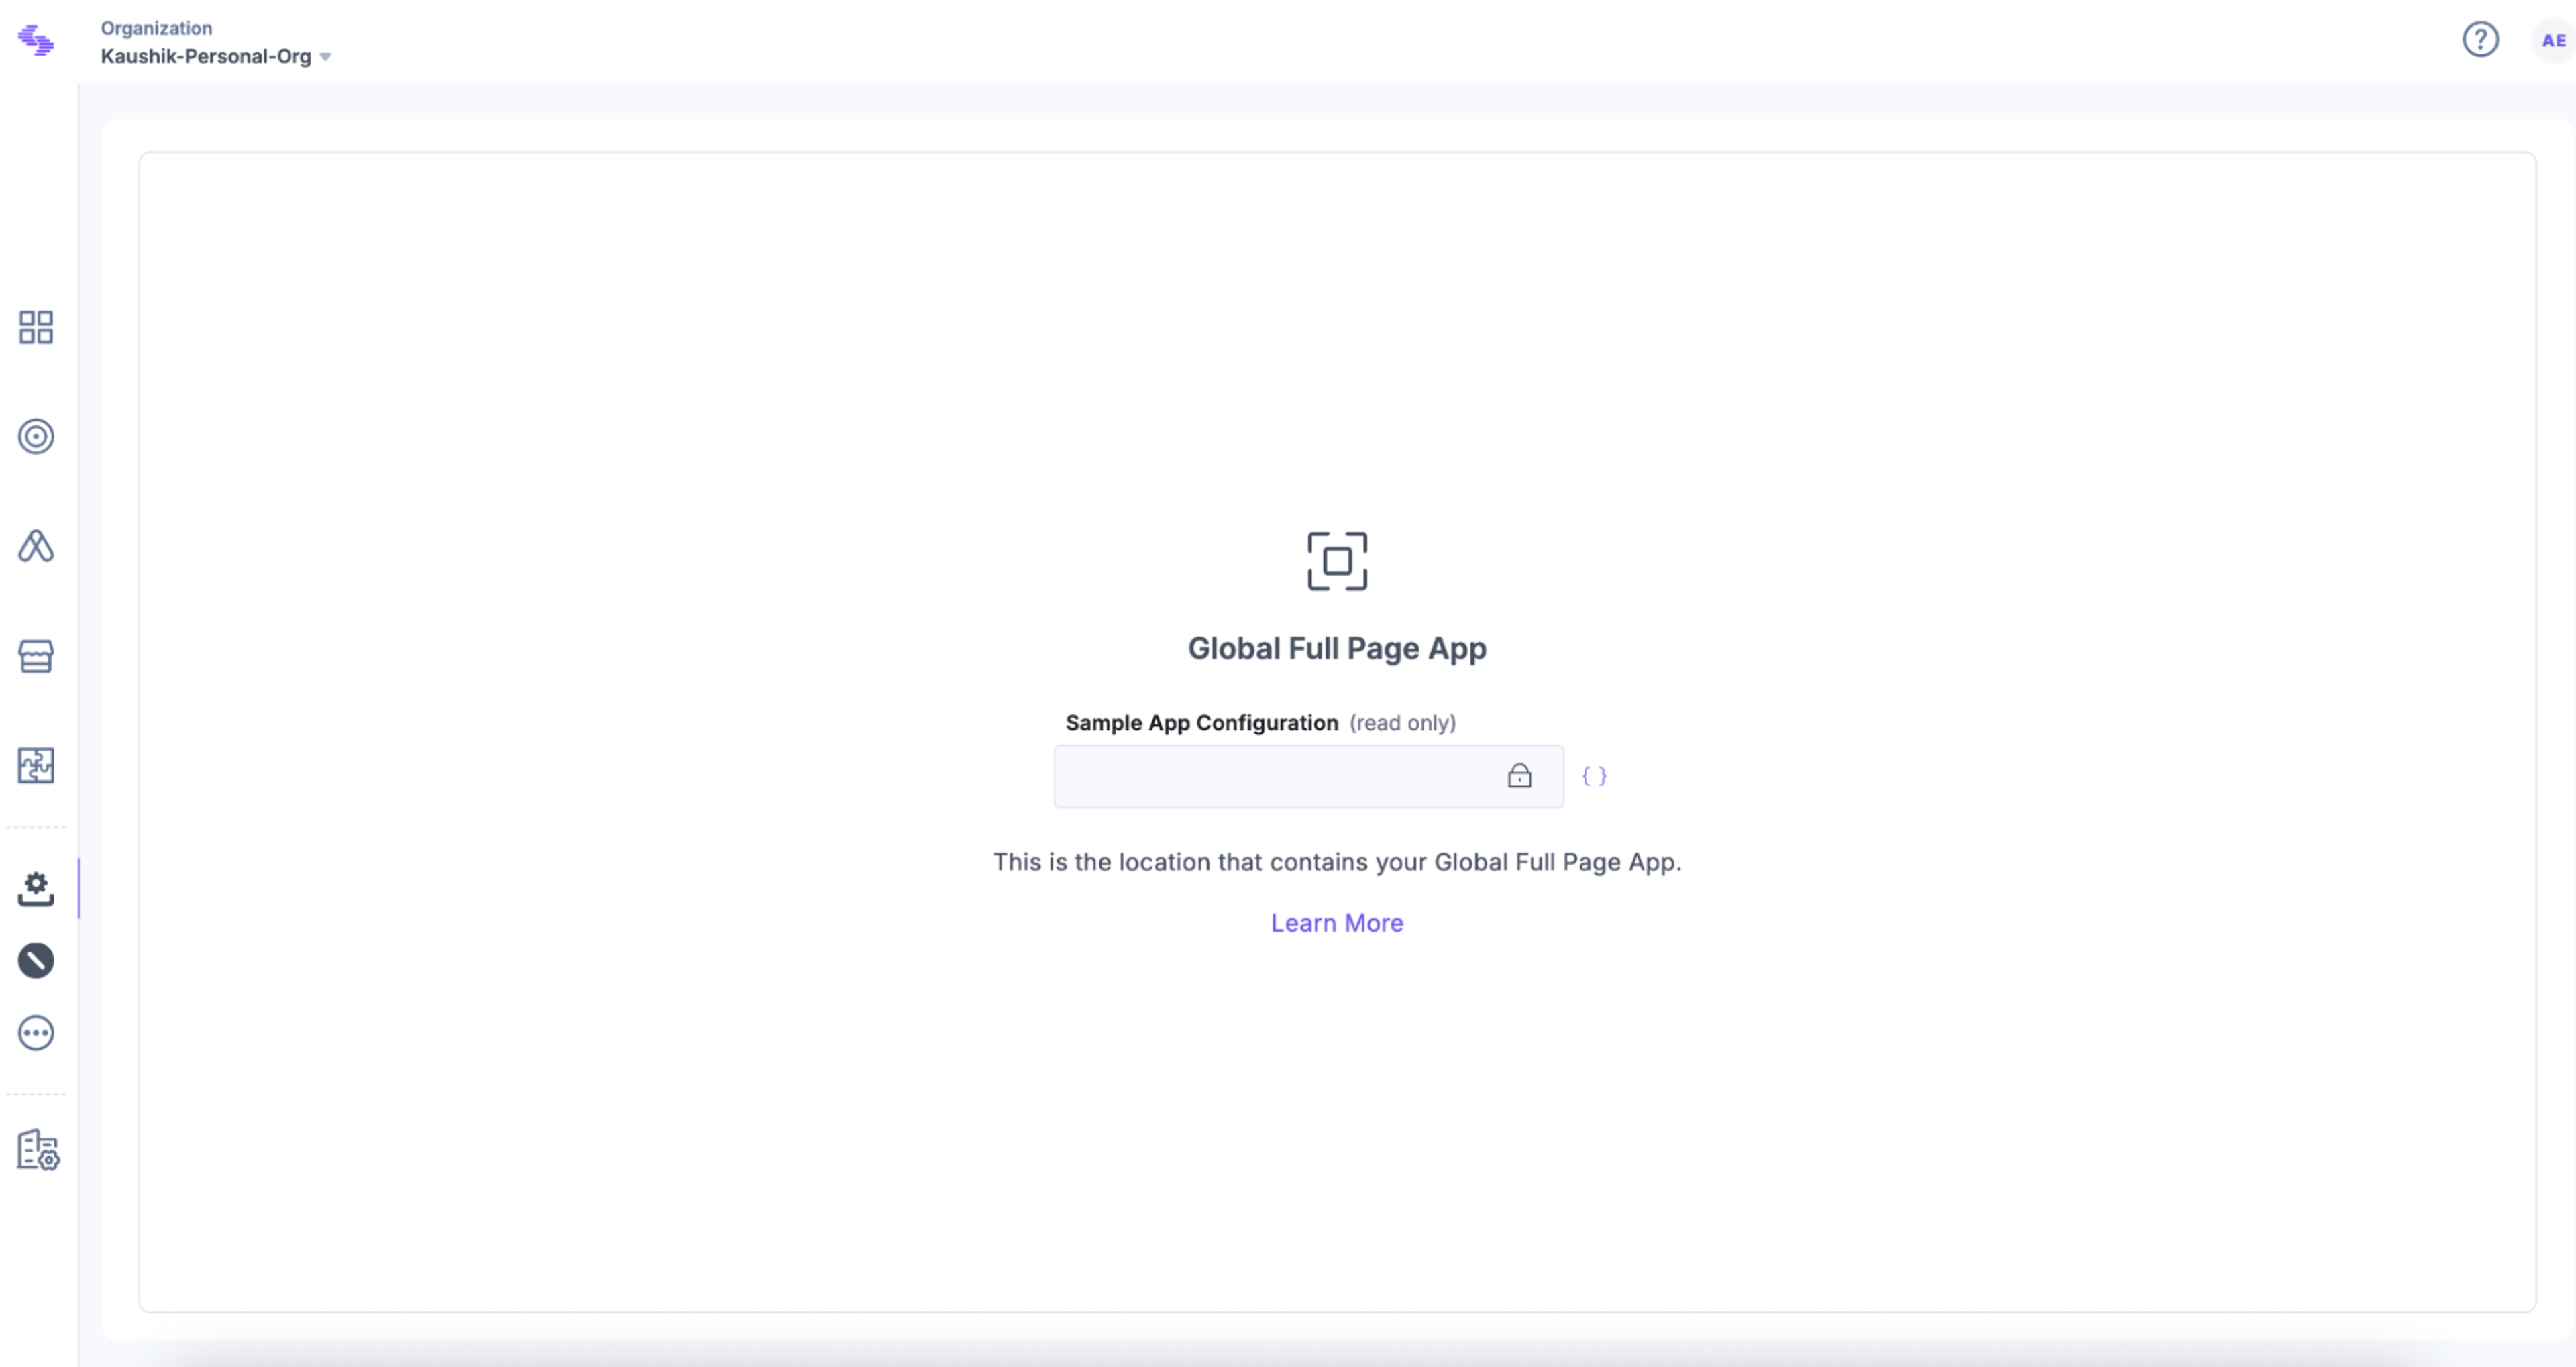Click the full page frame icon above heading

(x=1337, y=561)
